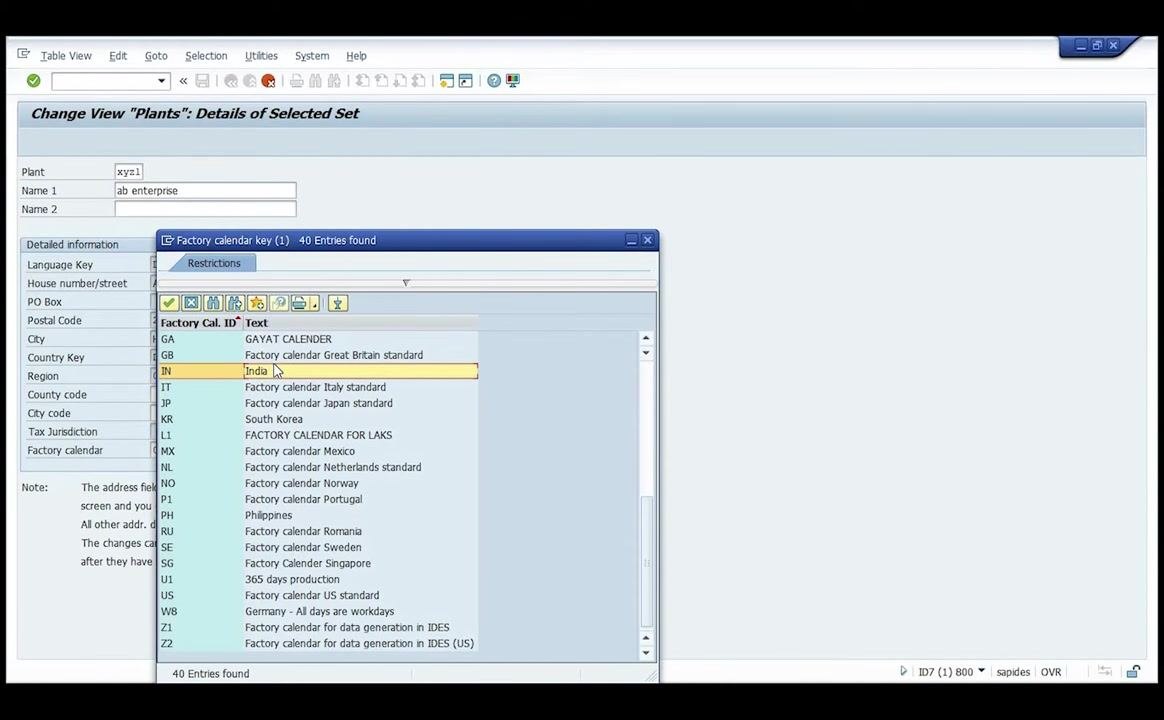The width and height of the screenshot is (1164, 720).
Task: Click the Find Next icon in main toolbar
Action: tap(334, 81)
